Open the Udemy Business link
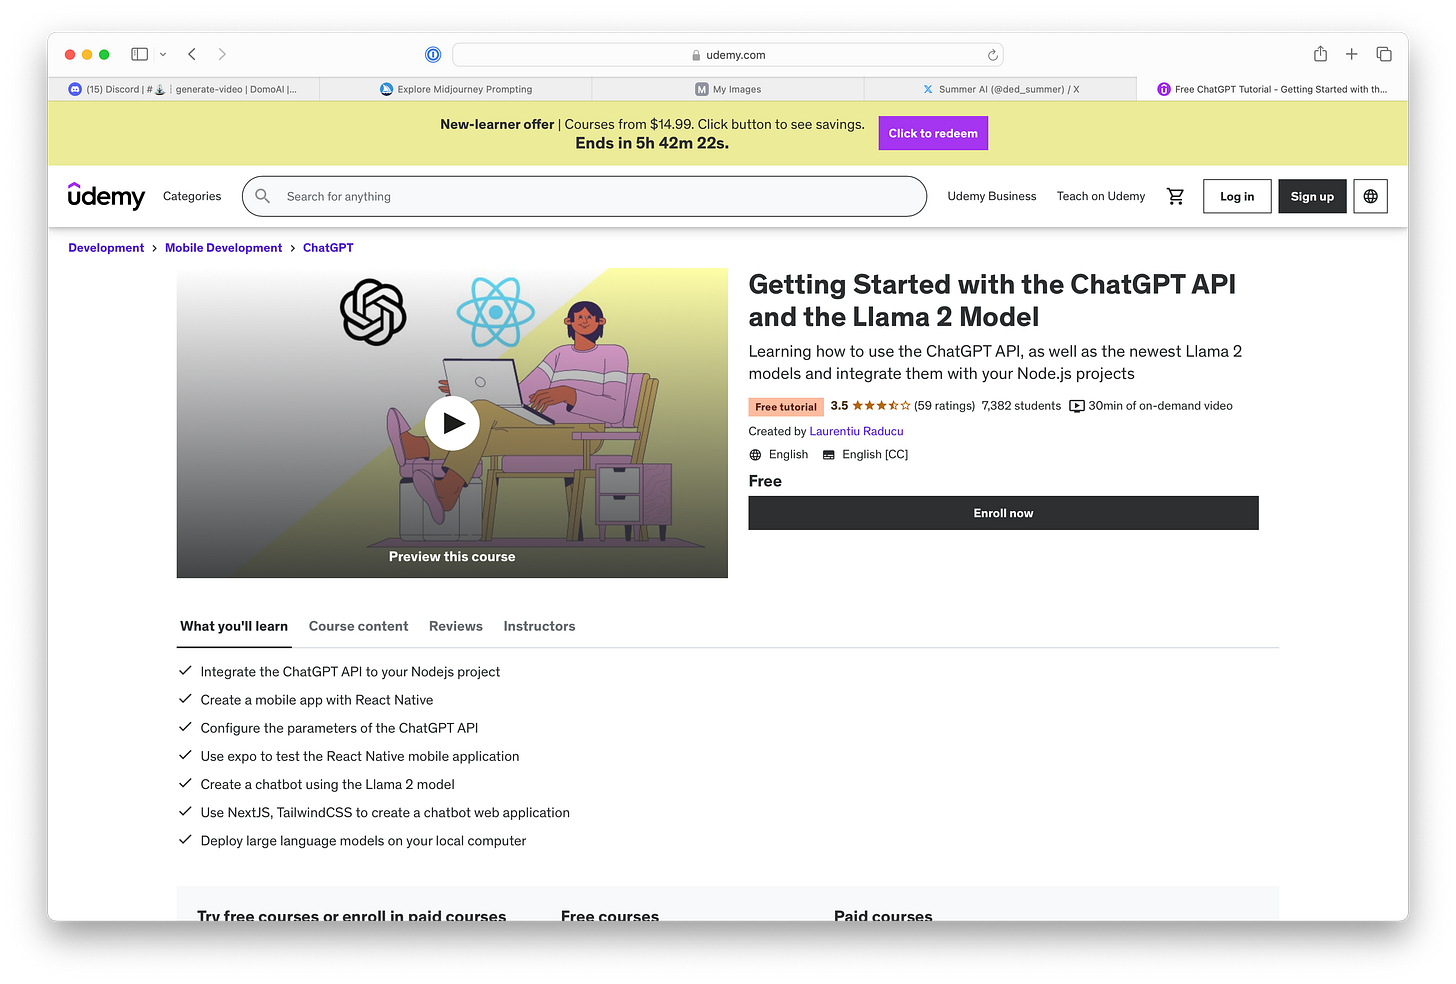This screenshot has width=1456, height=984. click(x=992, y=196)
